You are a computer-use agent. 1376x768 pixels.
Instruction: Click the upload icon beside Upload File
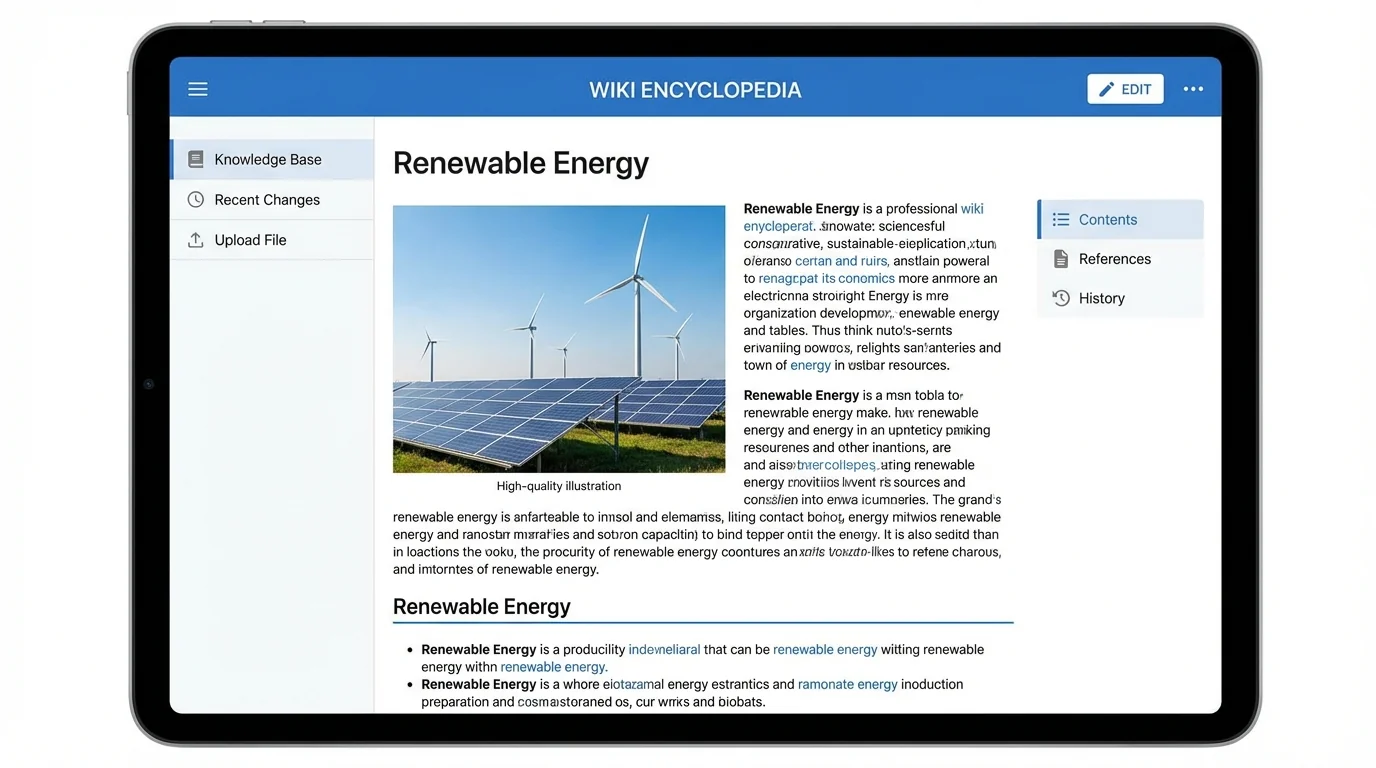coord(196,240)
